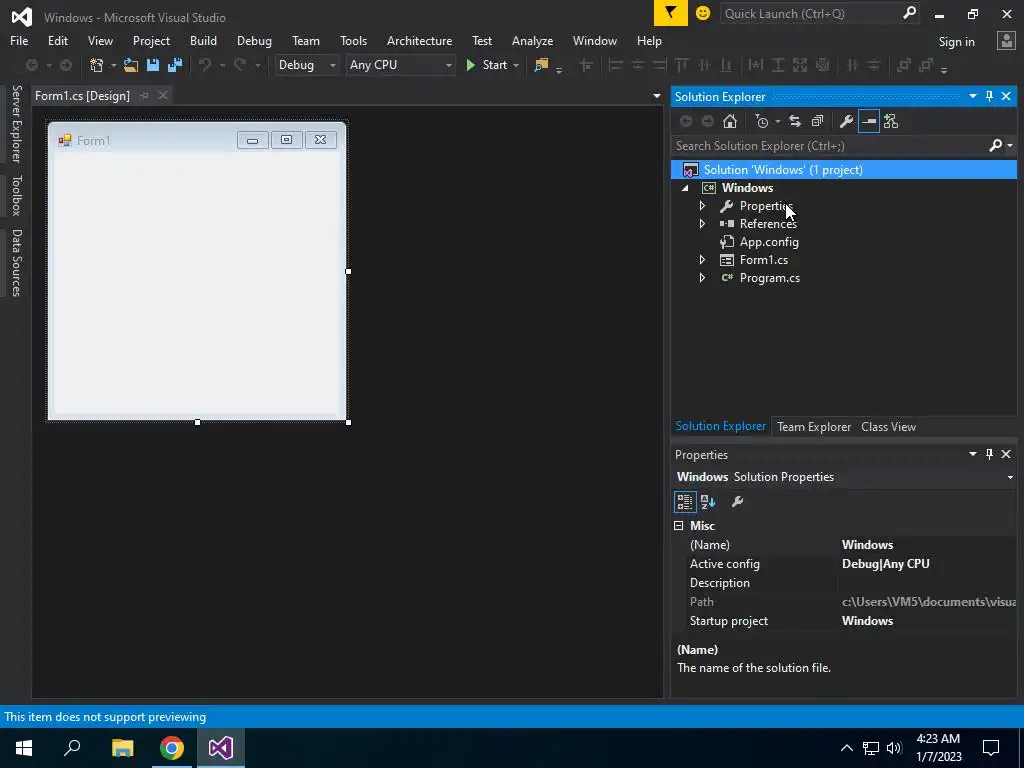This screenshot has height=768, width=1024.
Task: Click the Open File toolbar icon
Action: coord(131,65)
